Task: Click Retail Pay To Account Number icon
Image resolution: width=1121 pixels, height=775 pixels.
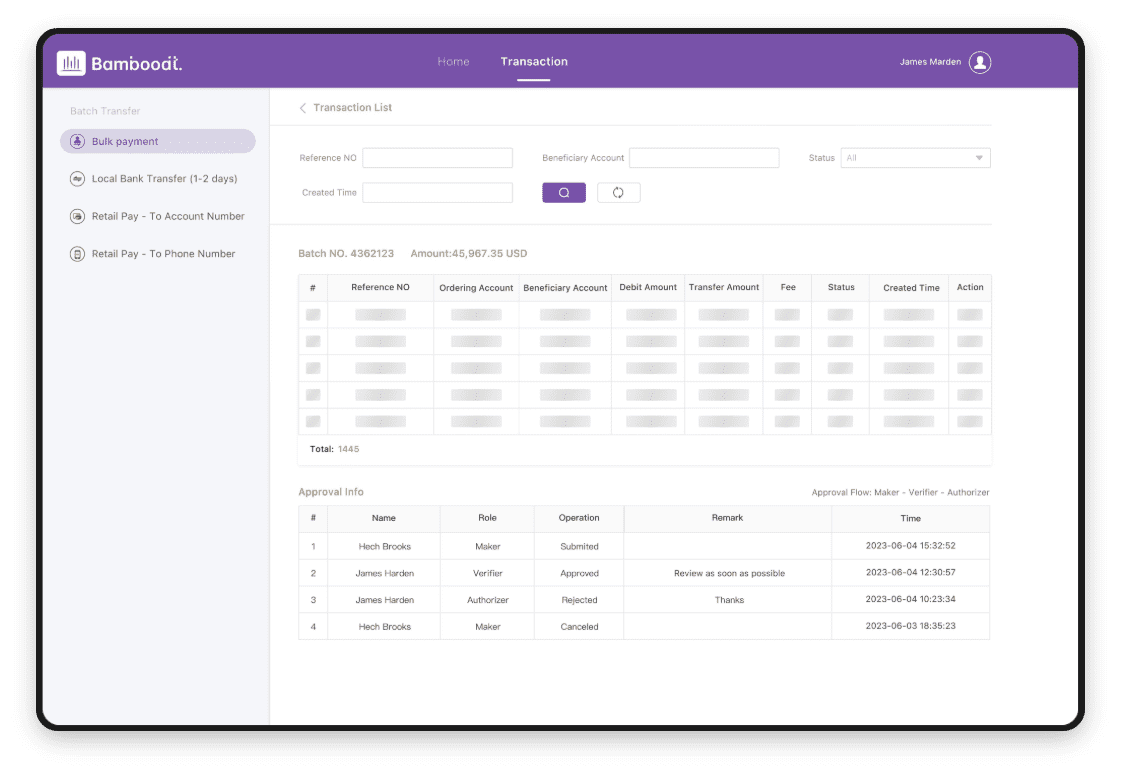Action: click(77, 216)
